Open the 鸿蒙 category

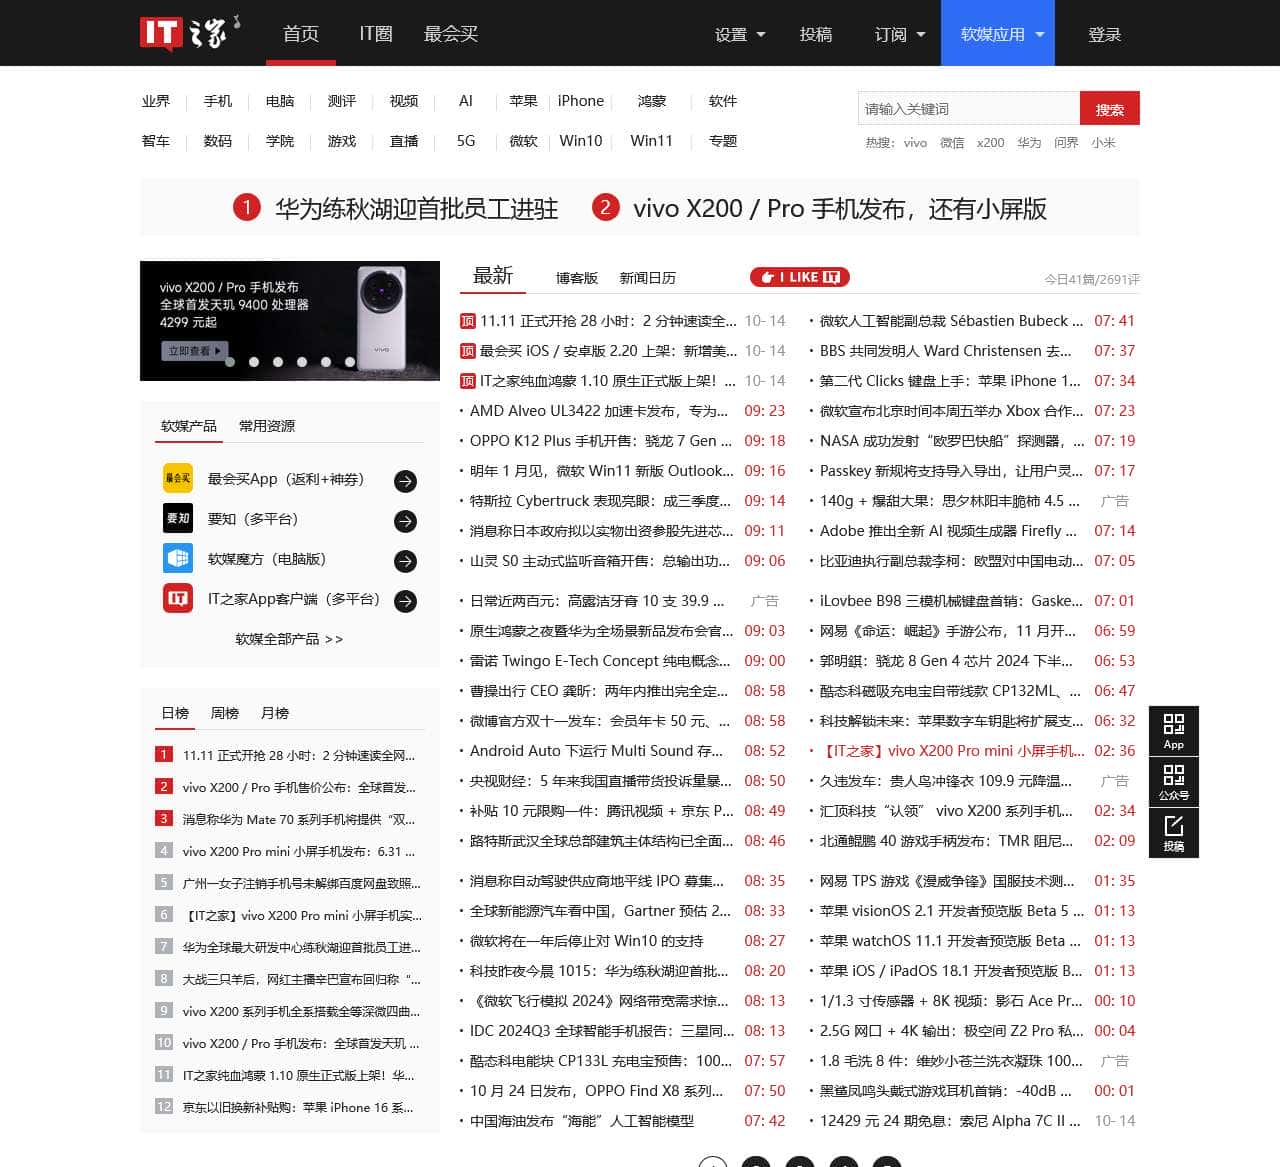[652, 101]
